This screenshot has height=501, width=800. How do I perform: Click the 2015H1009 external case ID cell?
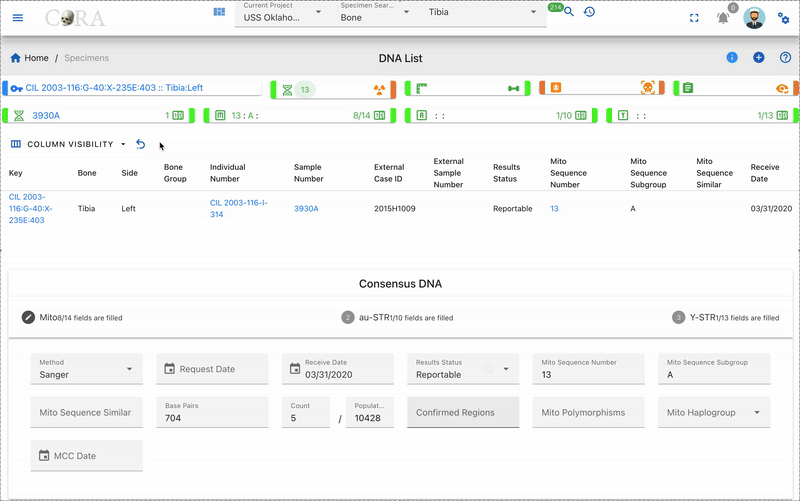[395, 209]
